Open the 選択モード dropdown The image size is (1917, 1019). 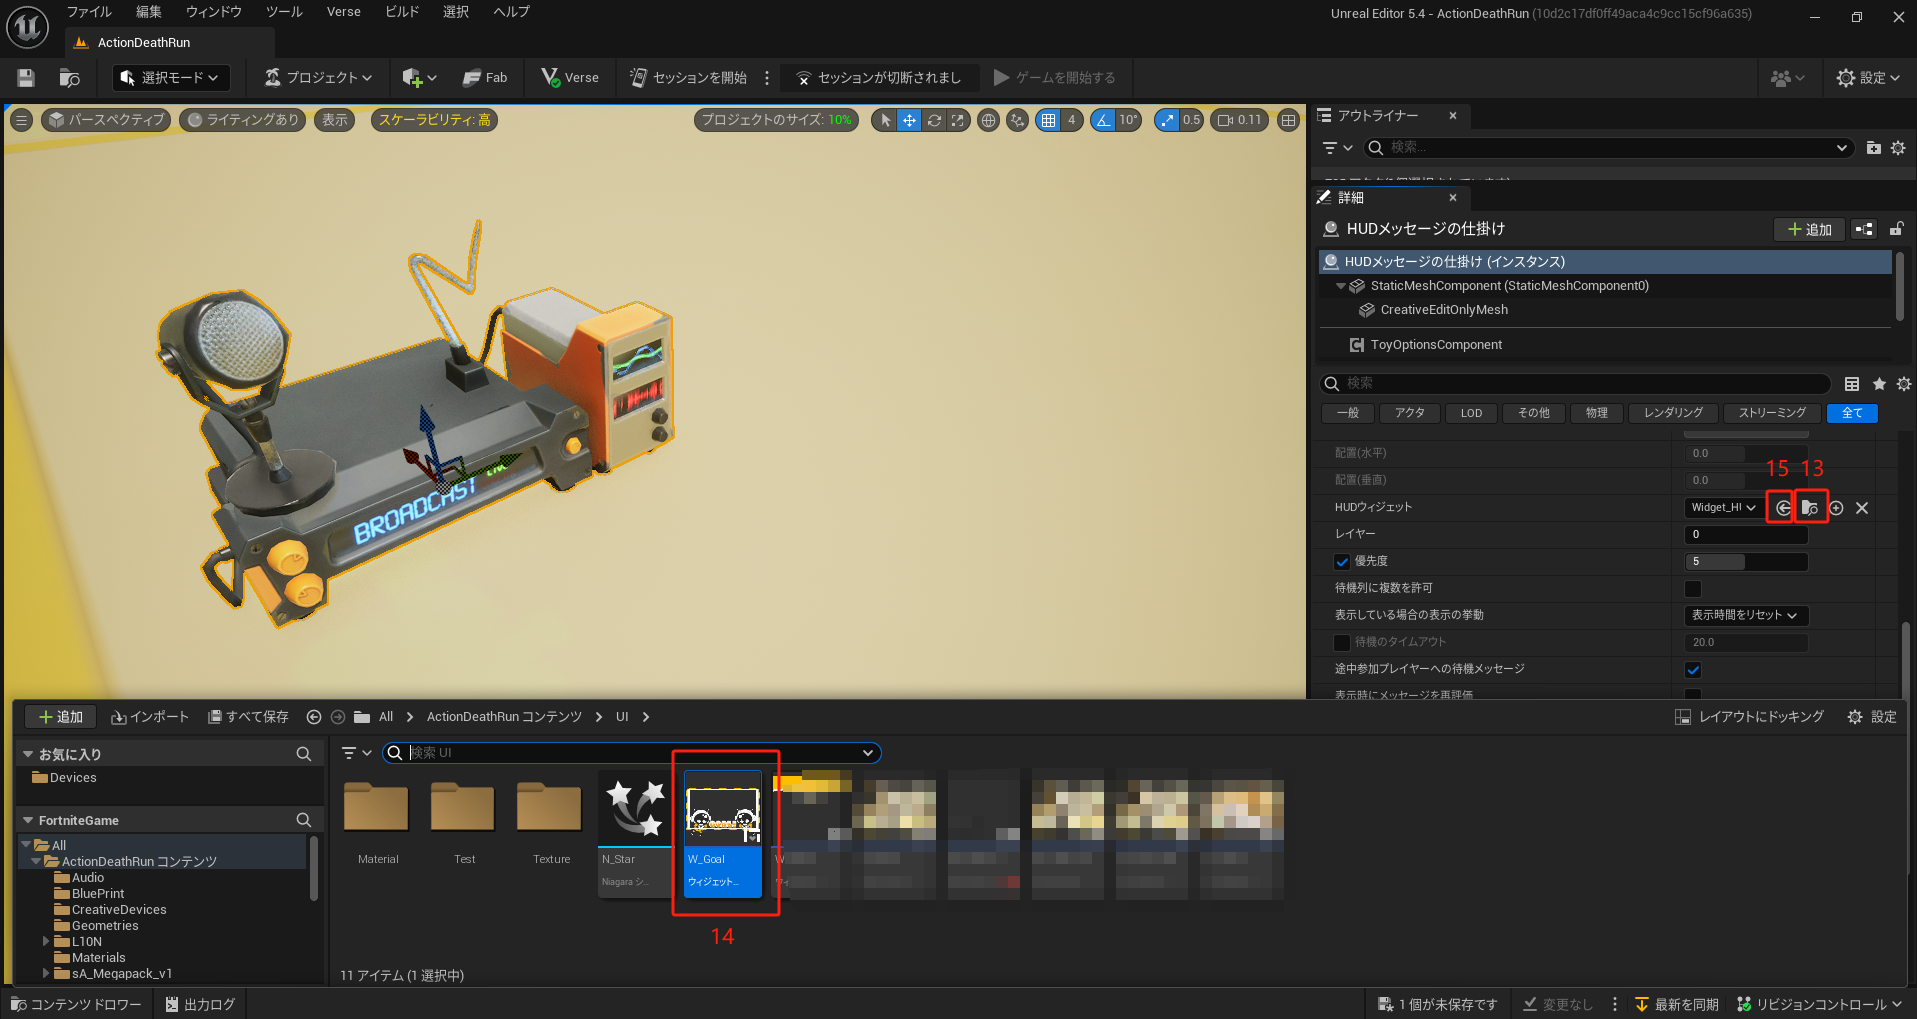point(170,78)
